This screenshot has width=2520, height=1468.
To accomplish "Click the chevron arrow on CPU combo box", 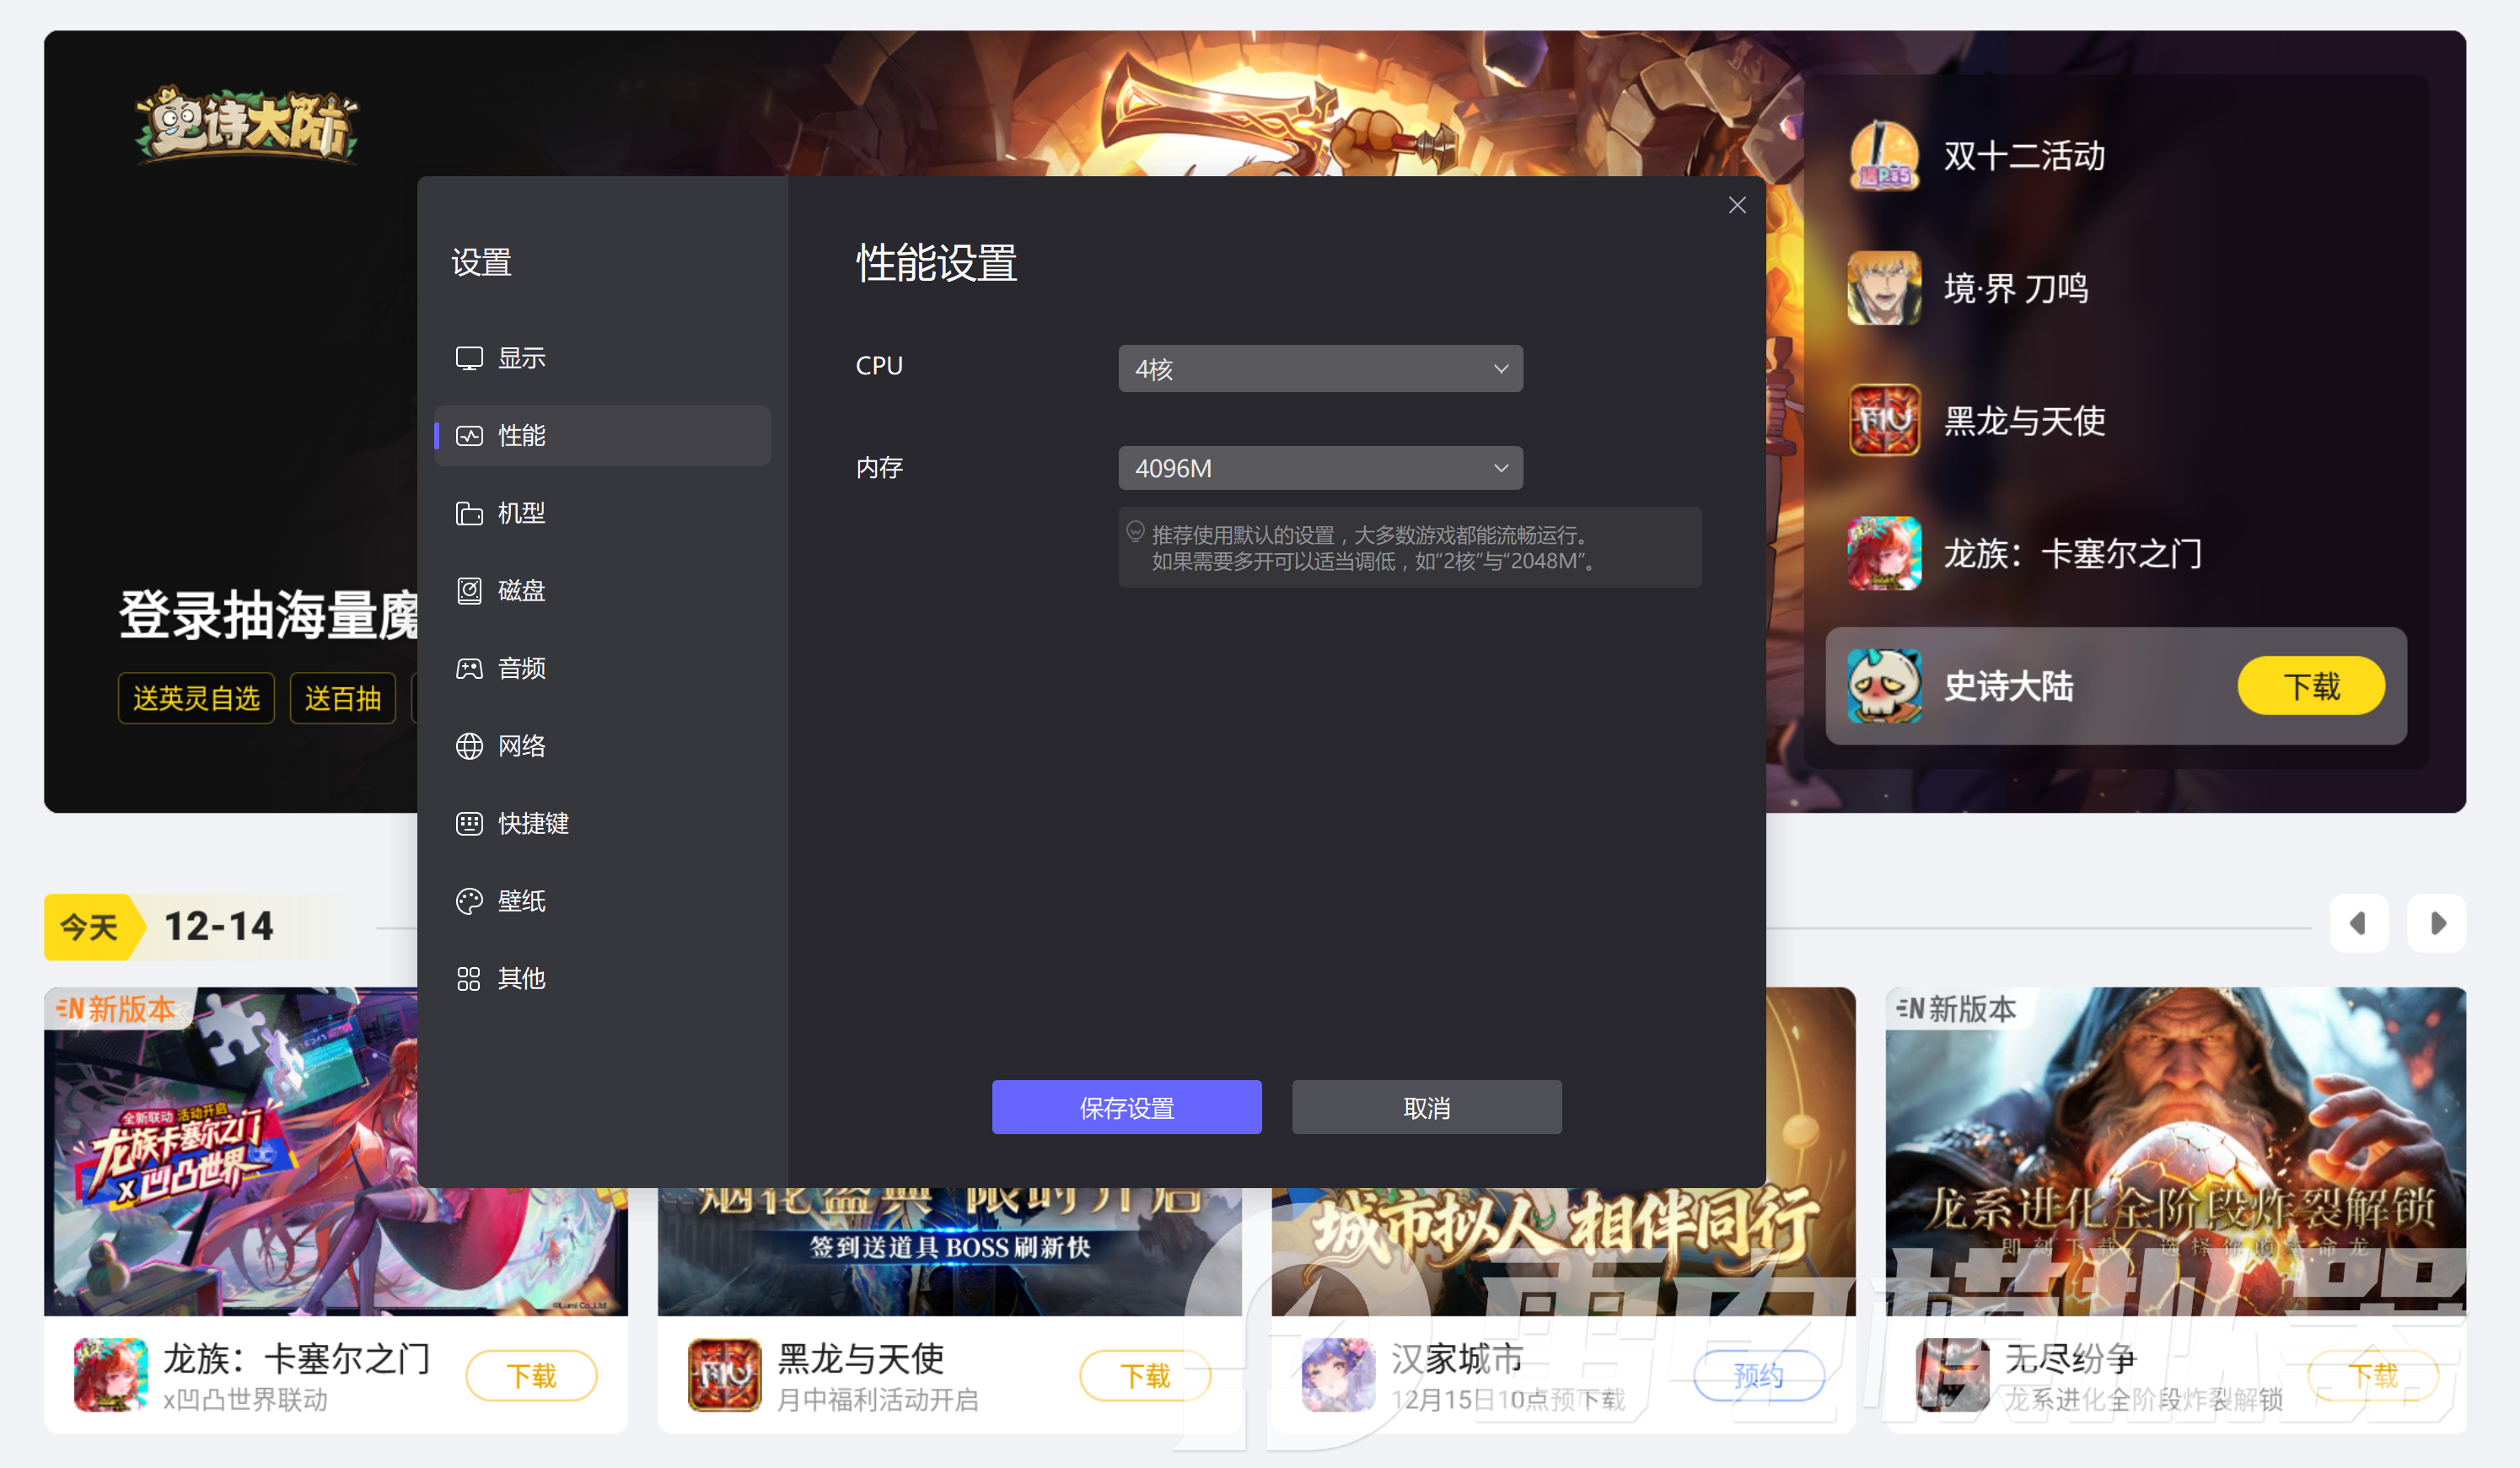I will coord(1500,369).
